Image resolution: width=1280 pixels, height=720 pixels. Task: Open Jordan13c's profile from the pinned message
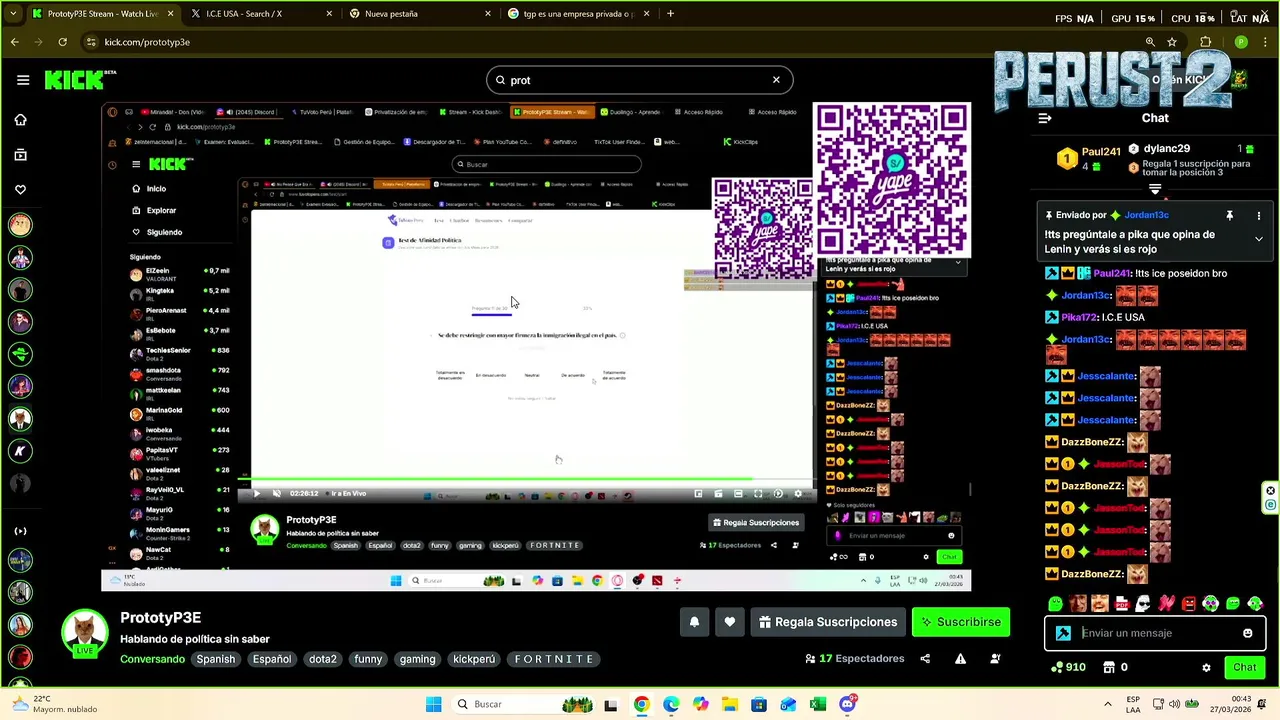1146,215
